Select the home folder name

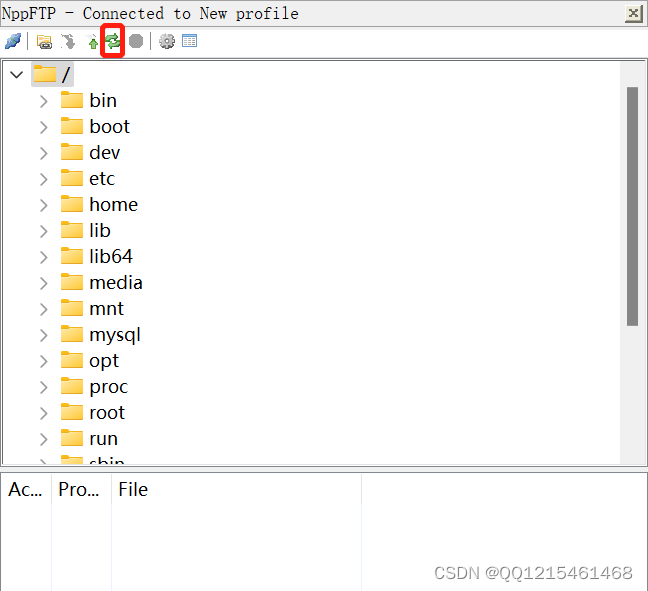point(114,205)
